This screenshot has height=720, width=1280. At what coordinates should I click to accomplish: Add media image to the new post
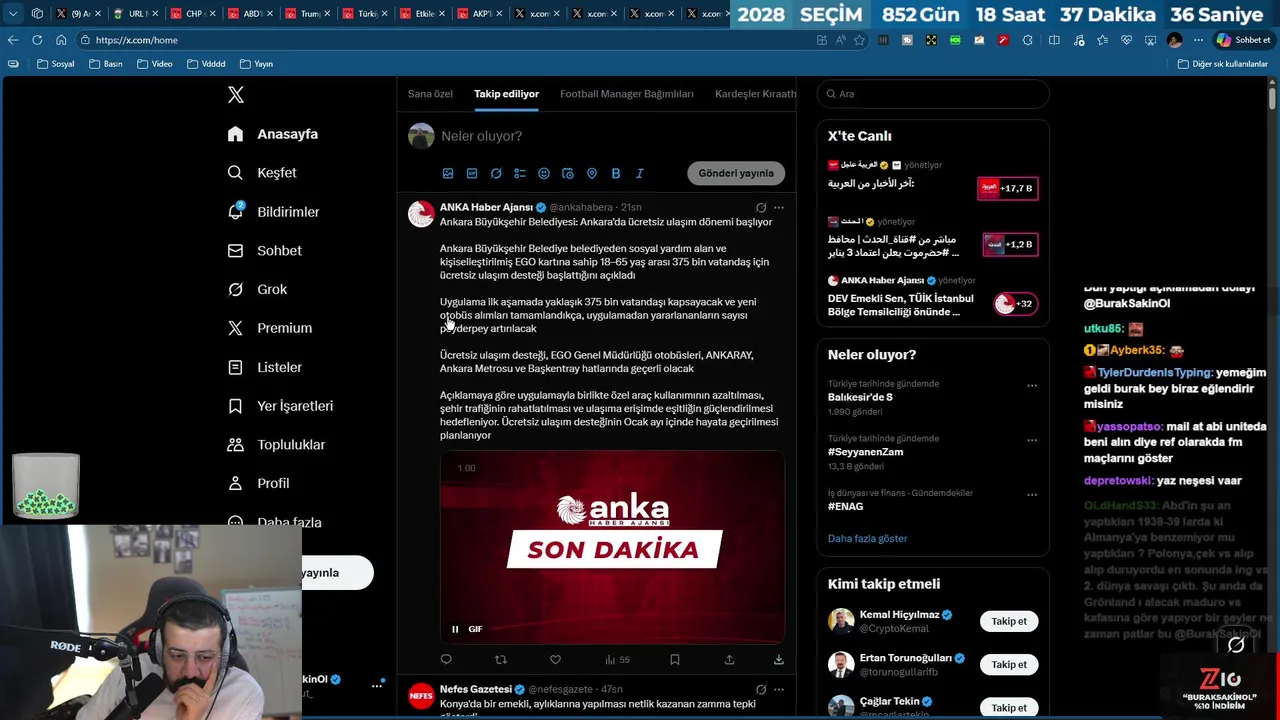(448, 173)
